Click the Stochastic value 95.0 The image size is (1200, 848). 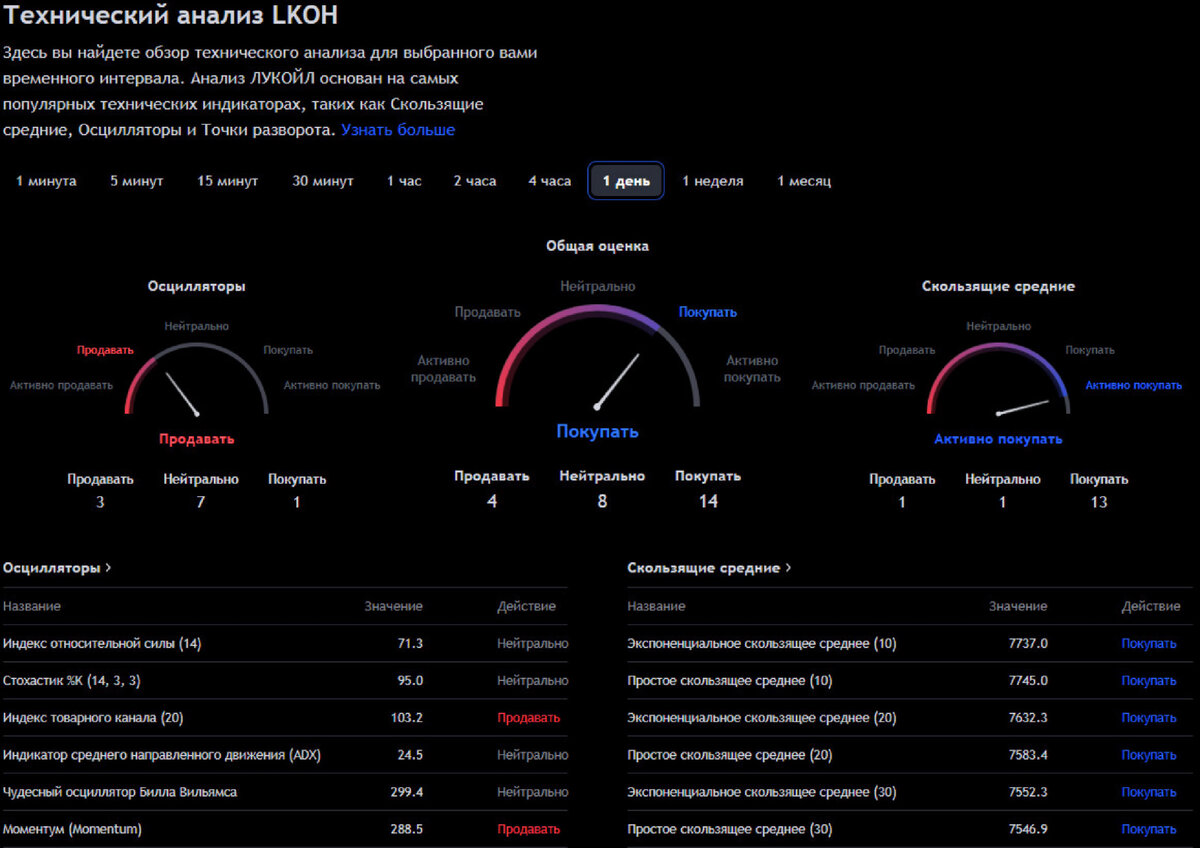tap(410, 680)
